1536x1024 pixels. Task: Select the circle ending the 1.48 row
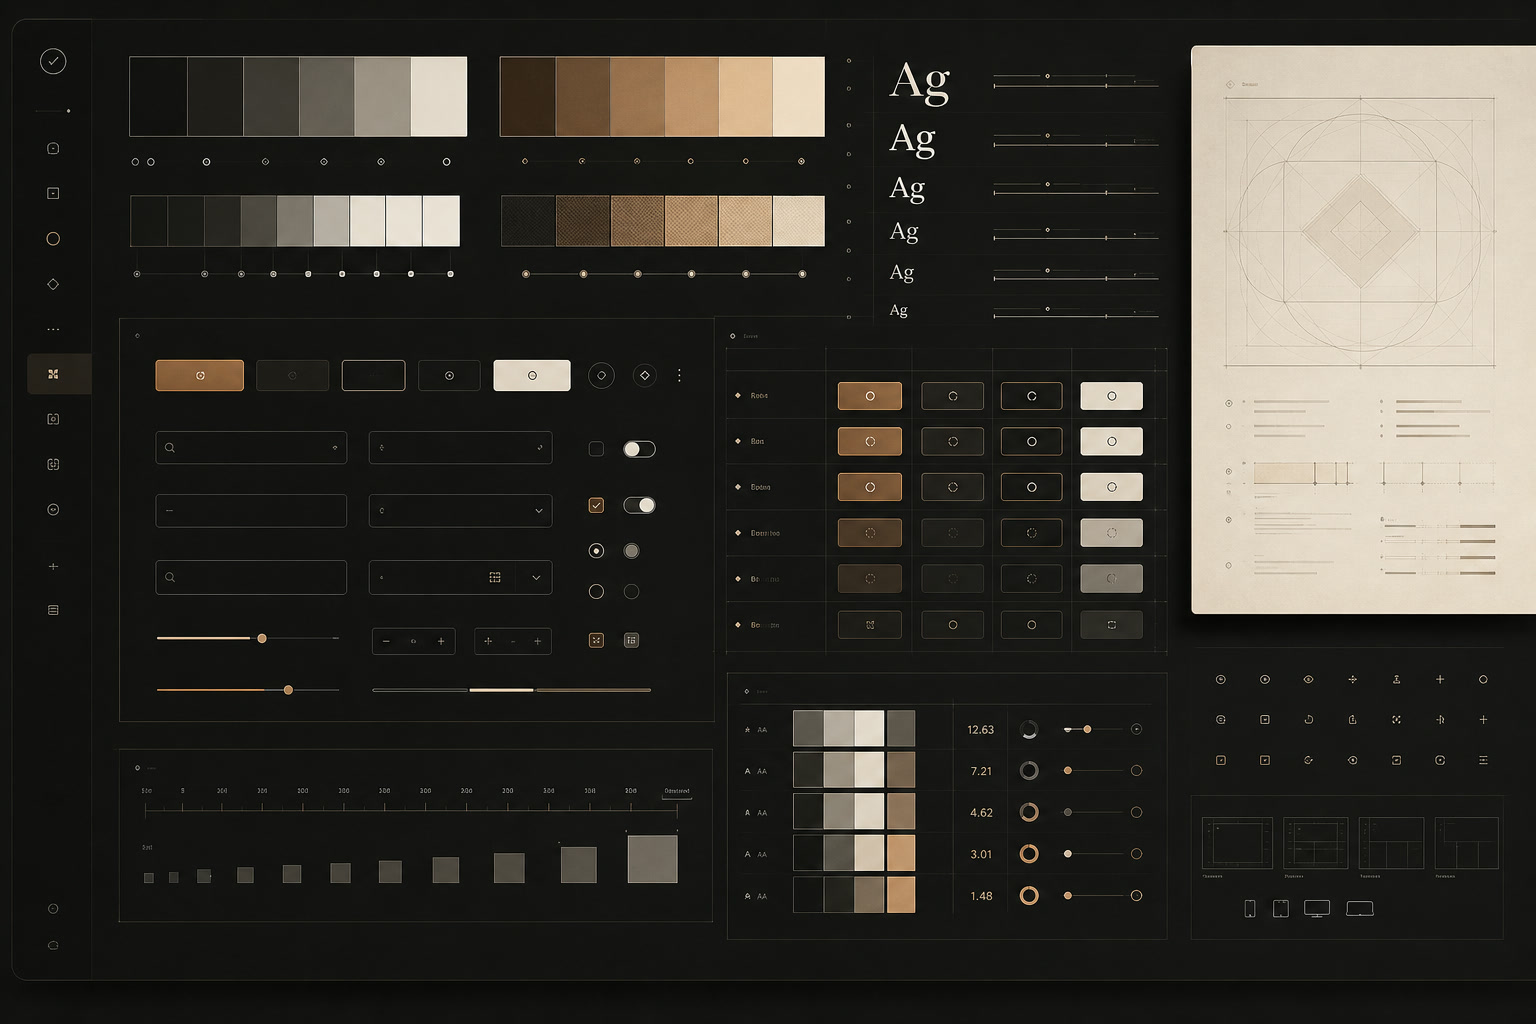pos(1136,895)
